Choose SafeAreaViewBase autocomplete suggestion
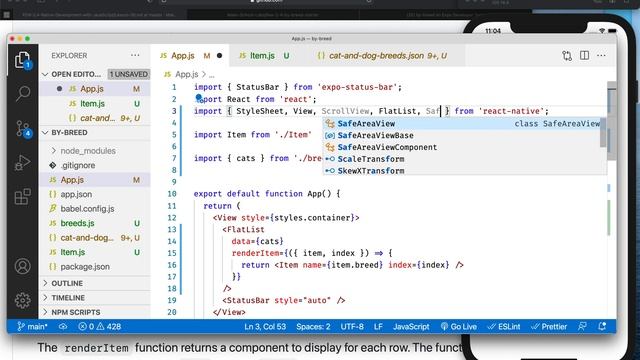Screen dimensions: 640x360 coord(462,135)
